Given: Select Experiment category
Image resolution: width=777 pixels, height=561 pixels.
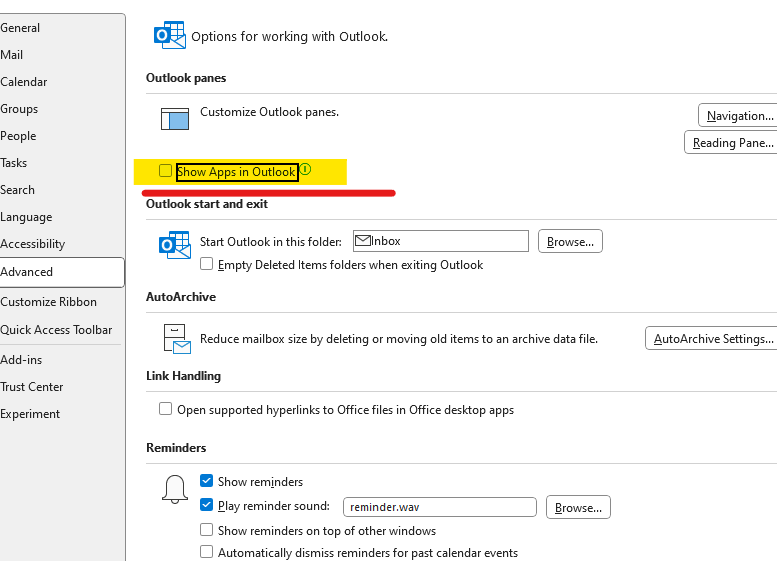Looking at the screenshot, I should point(30,414).
